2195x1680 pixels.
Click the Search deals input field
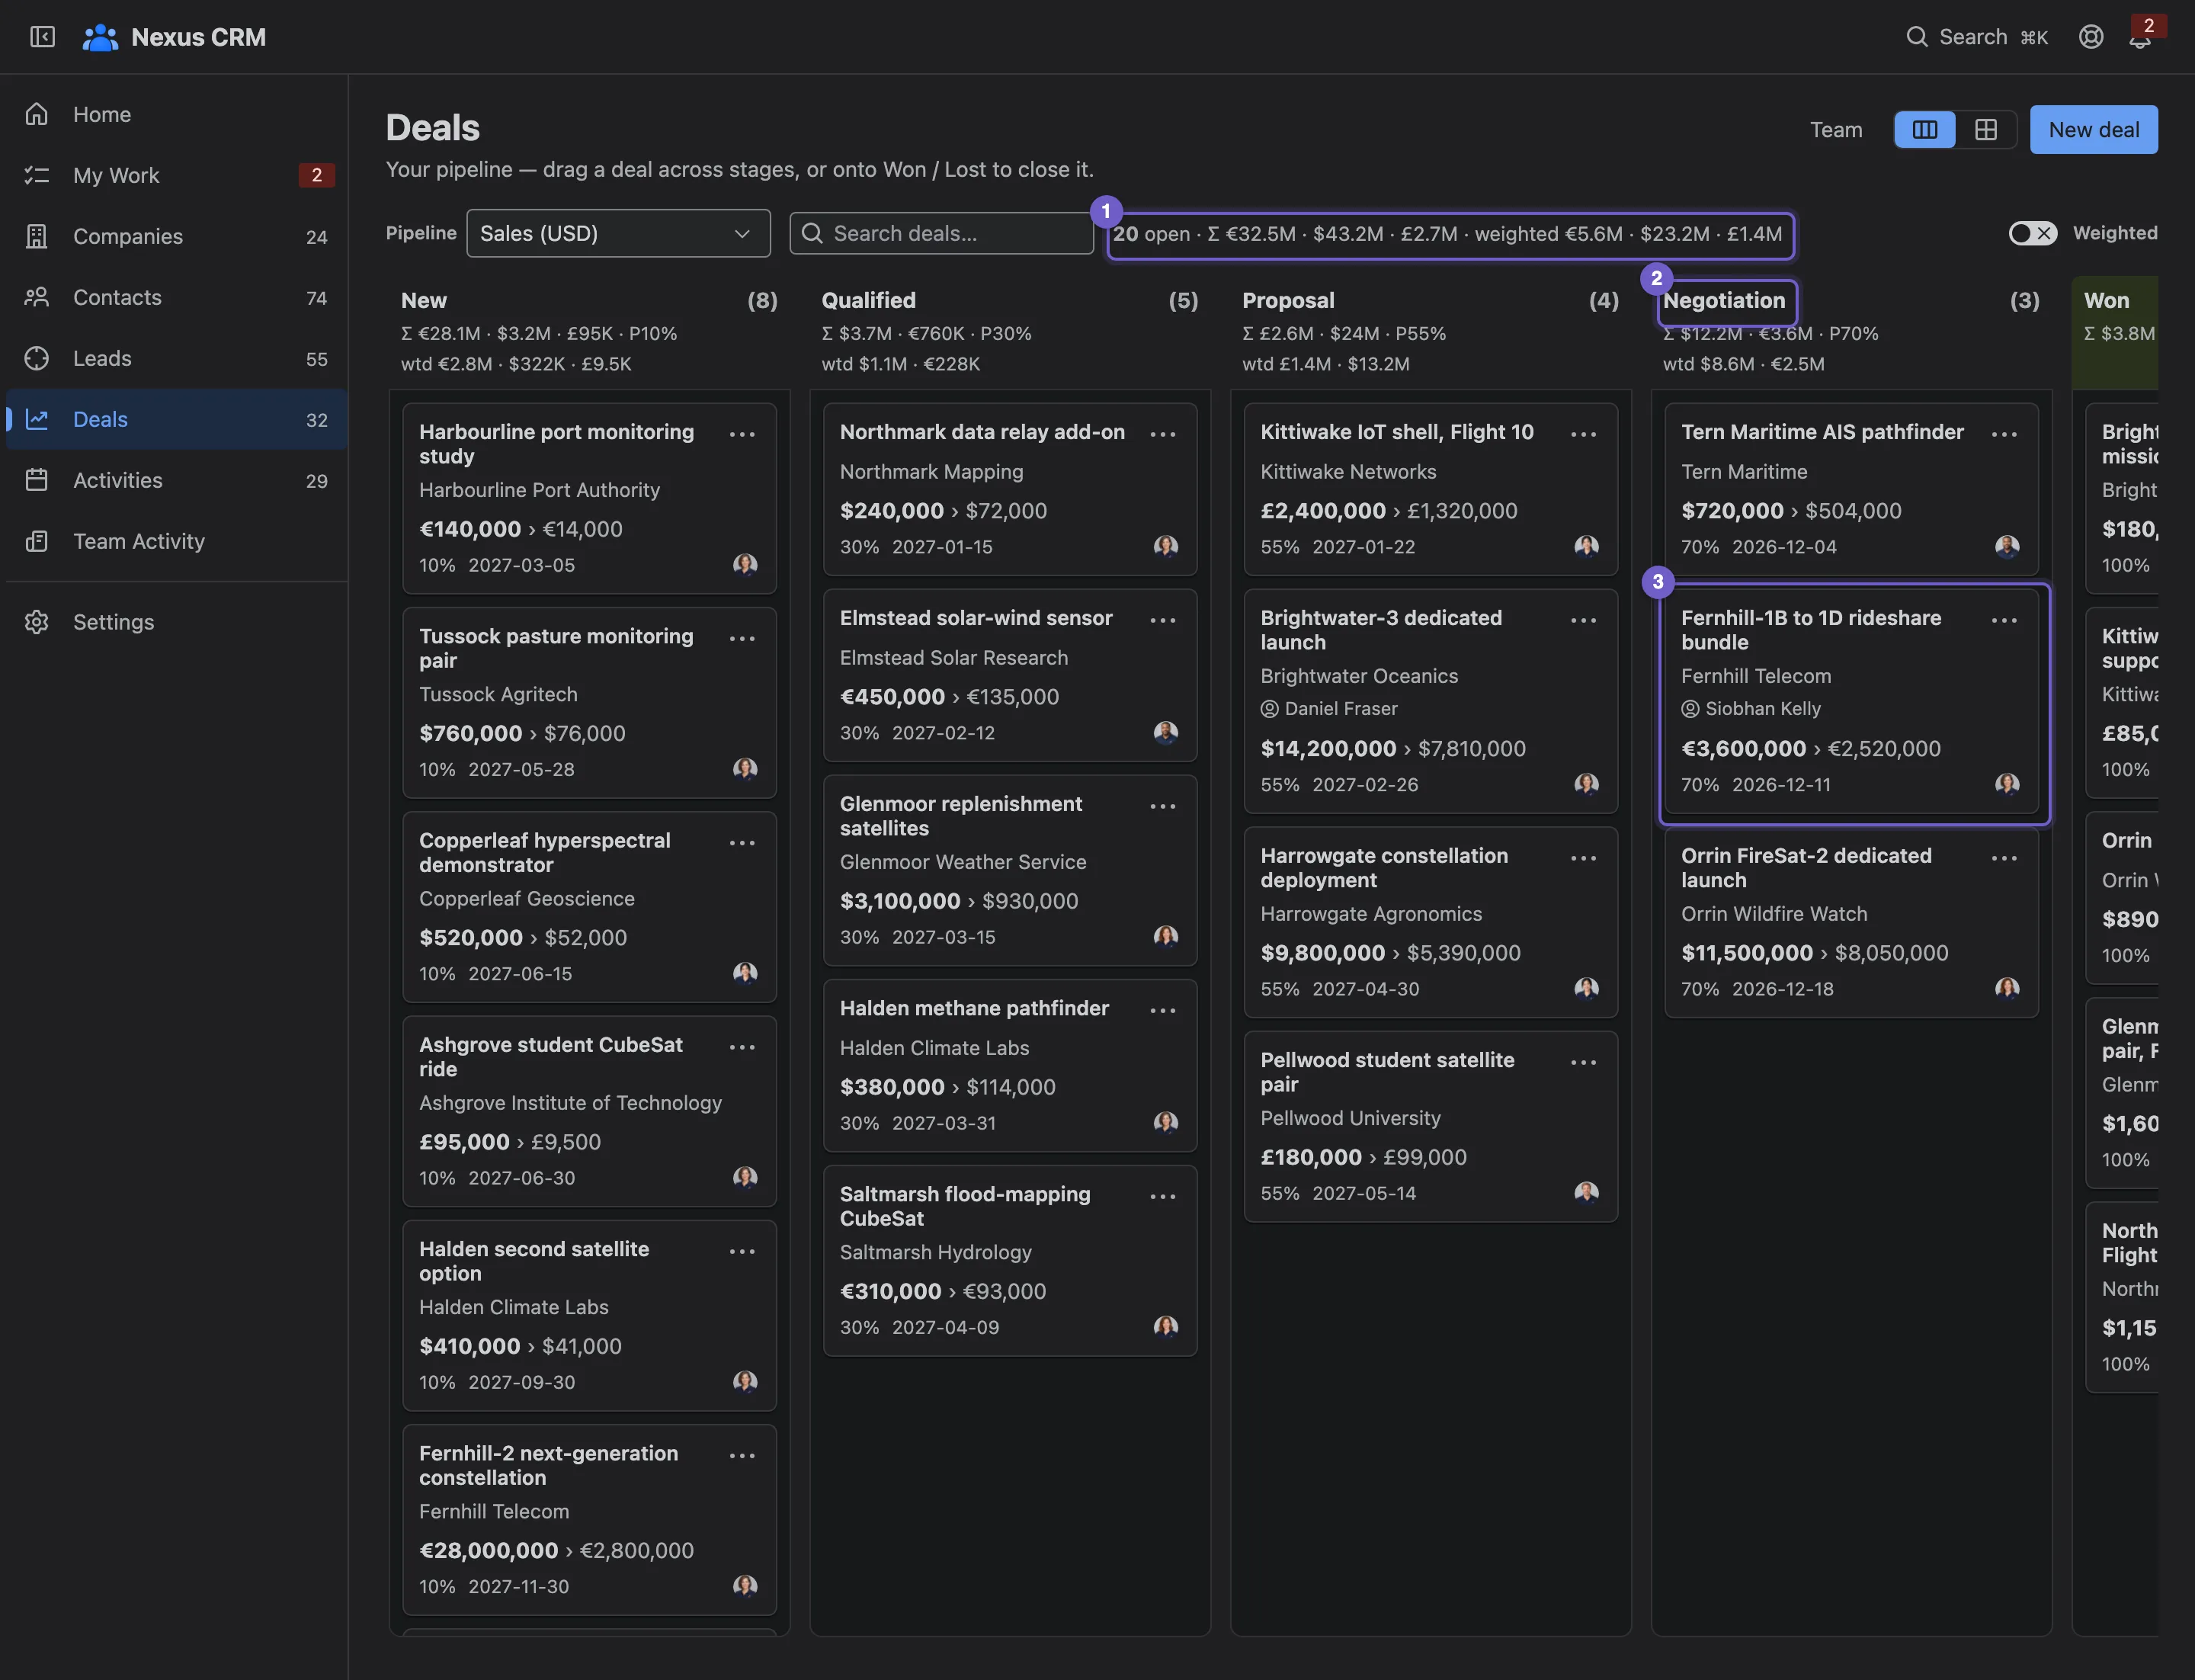941,233
